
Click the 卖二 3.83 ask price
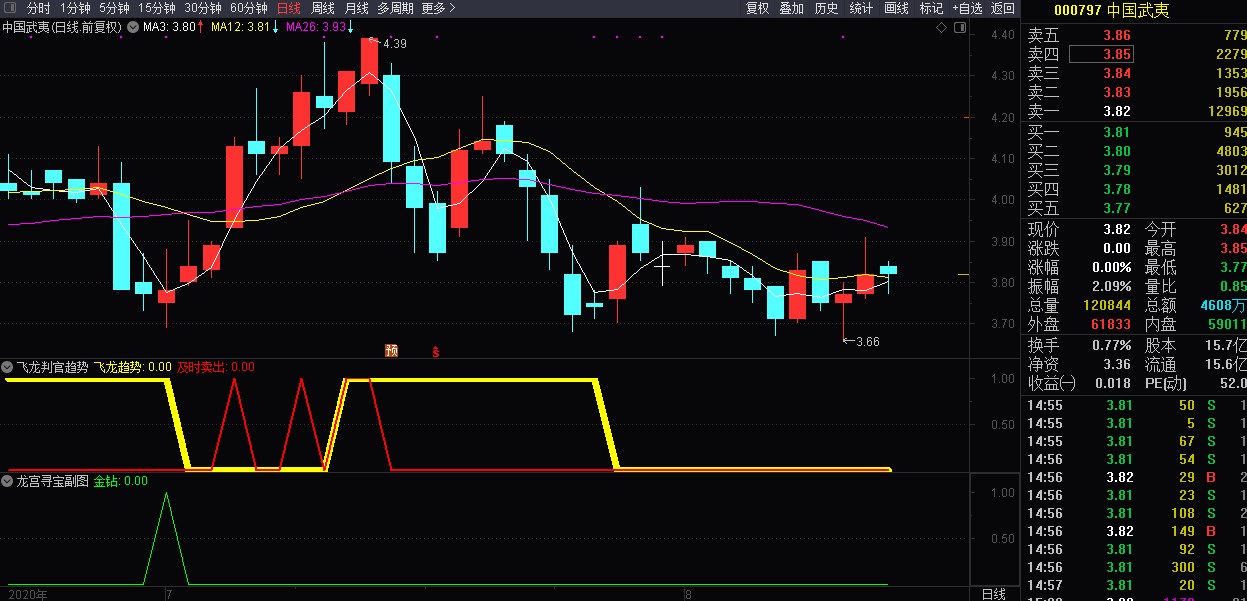pyautogui.click(x=1117, y=92)
